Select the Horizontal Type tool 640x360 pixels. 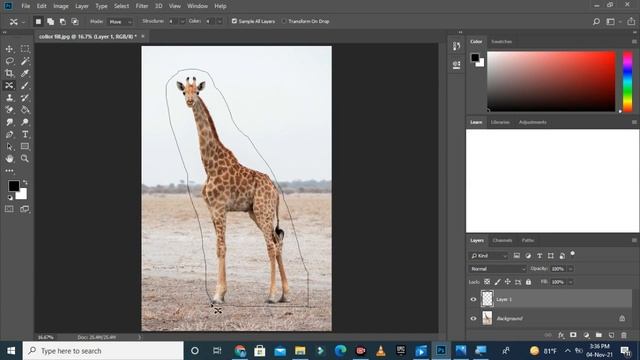[x=25, y=134]
